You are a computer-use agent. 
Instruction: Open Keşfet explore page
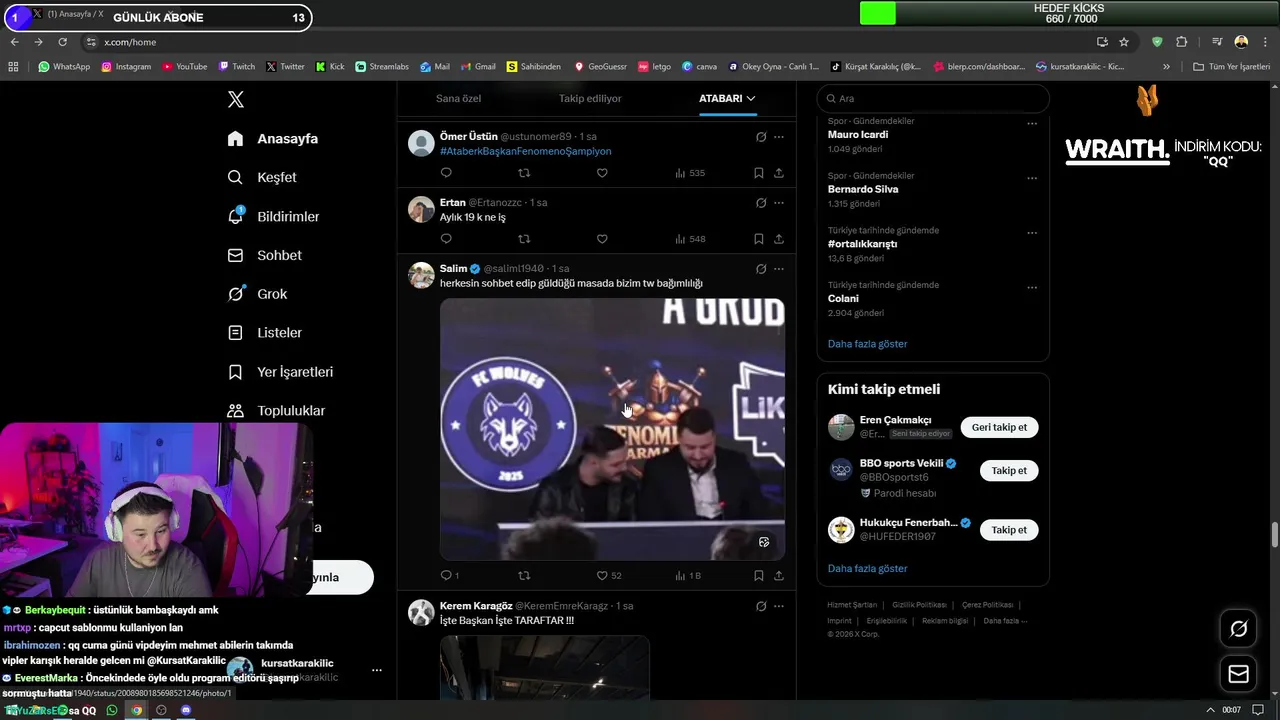262,177
